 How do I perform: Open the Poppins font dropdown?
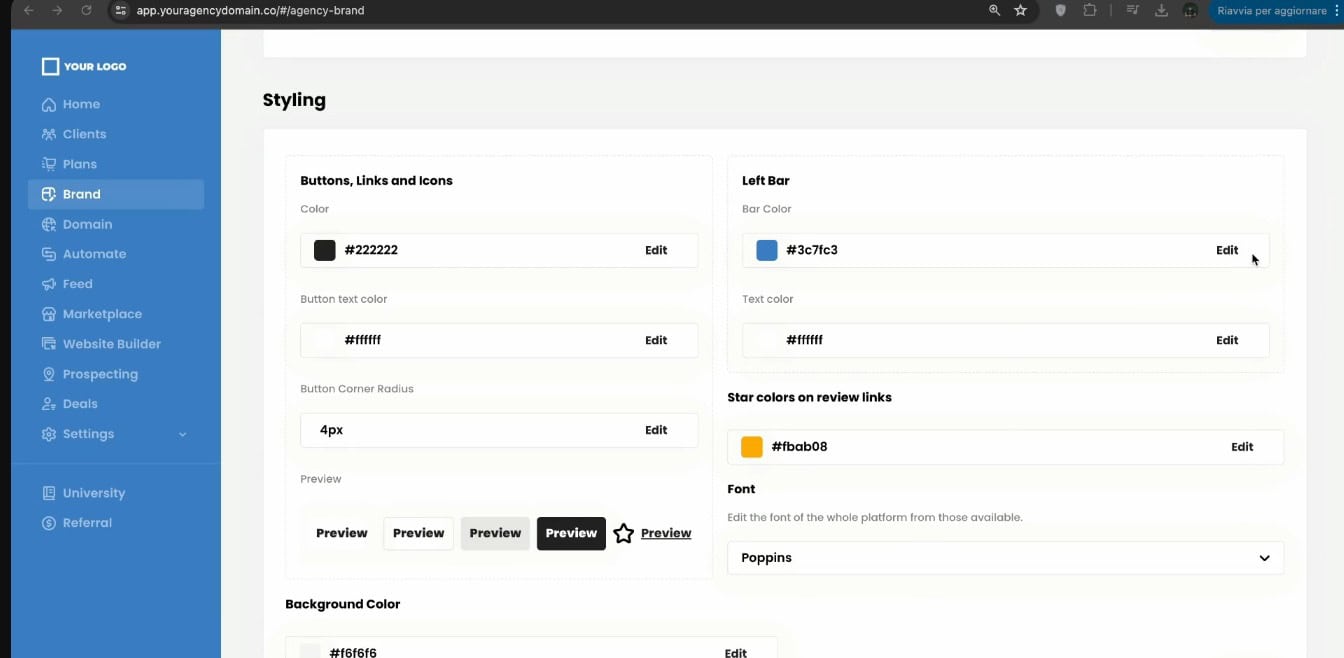point(1005,558)
